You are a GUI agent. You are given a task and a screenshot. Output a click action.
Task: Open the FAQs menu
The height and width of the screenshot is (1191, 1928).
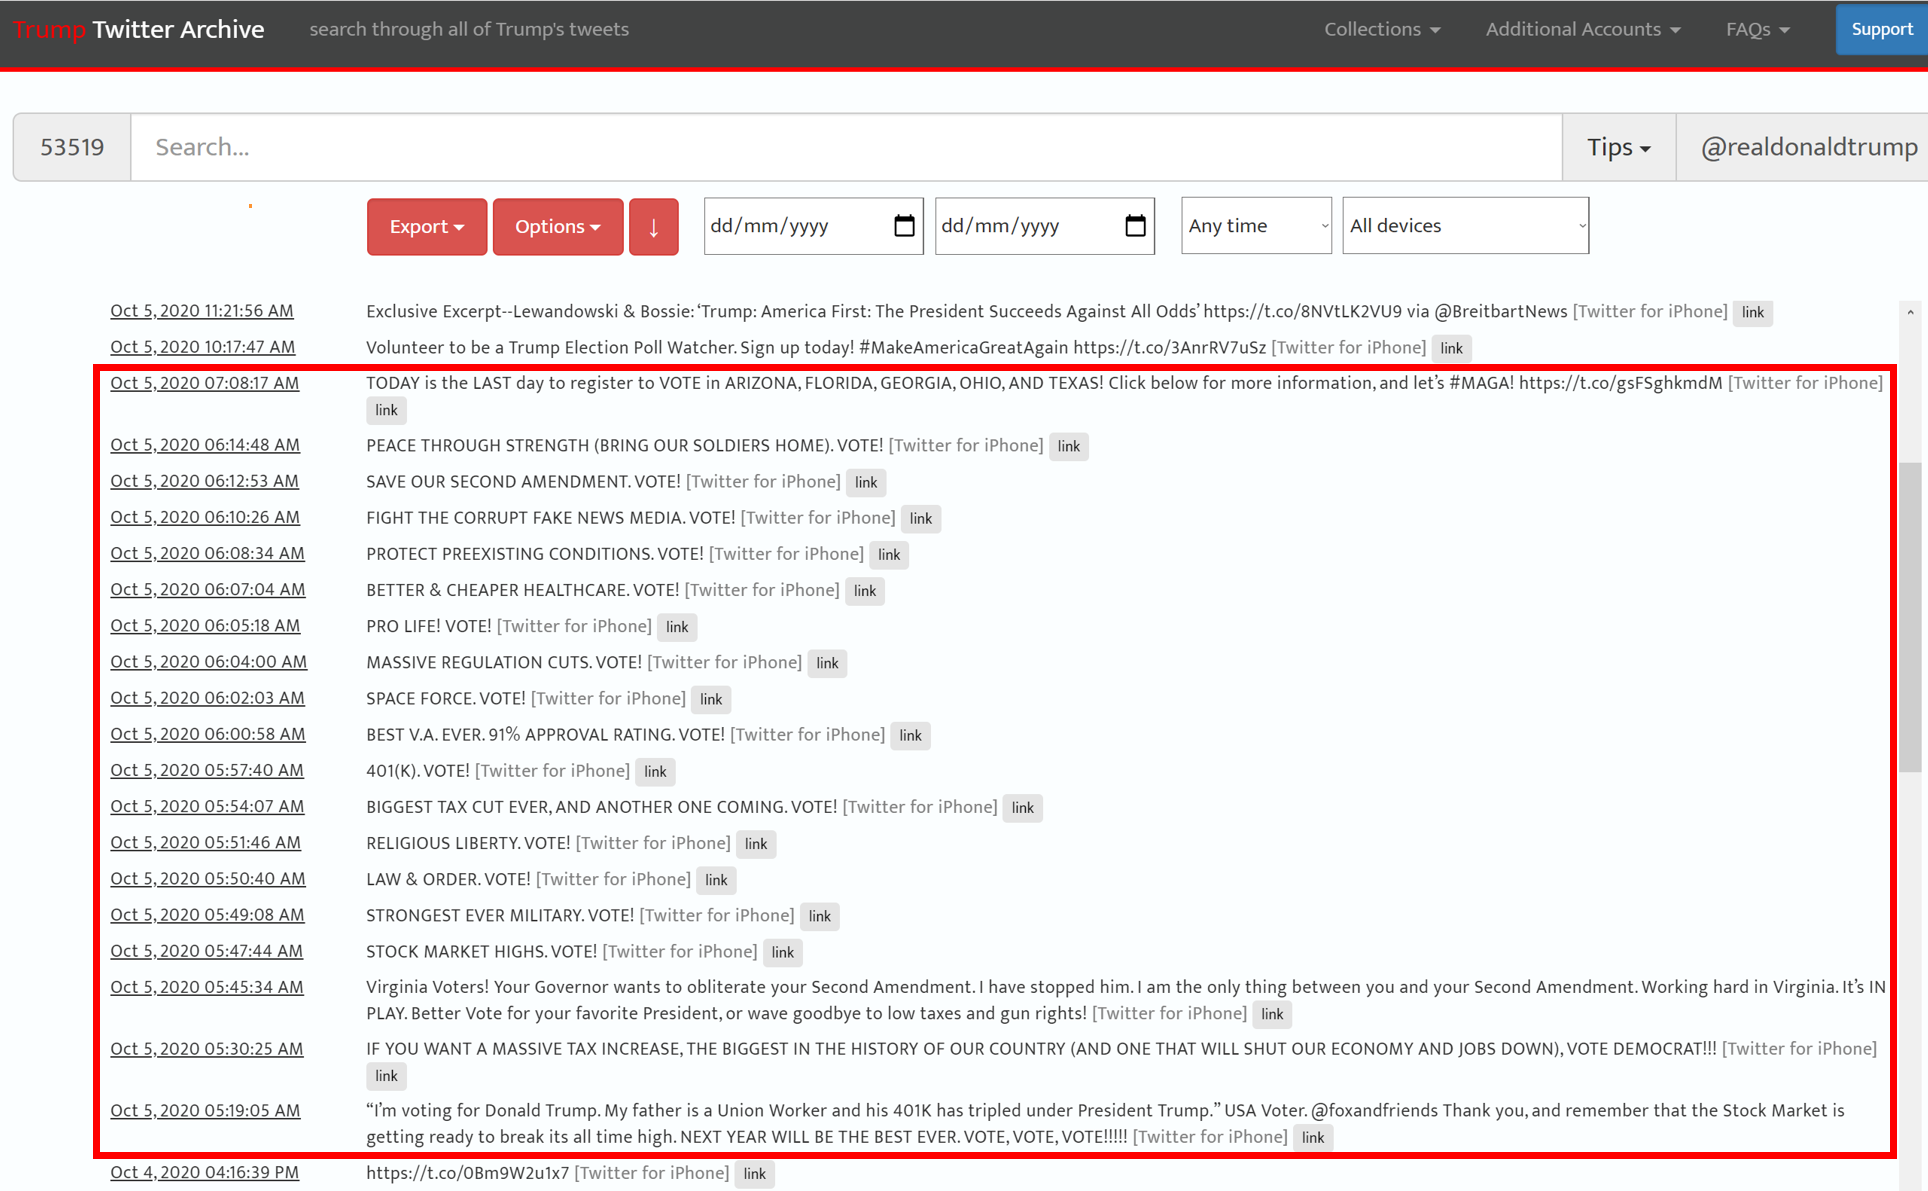(1757, 29)
